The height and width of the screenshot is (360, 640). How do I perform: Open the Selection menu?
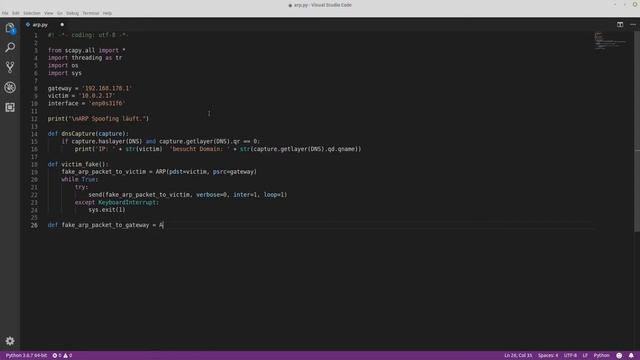31,13
